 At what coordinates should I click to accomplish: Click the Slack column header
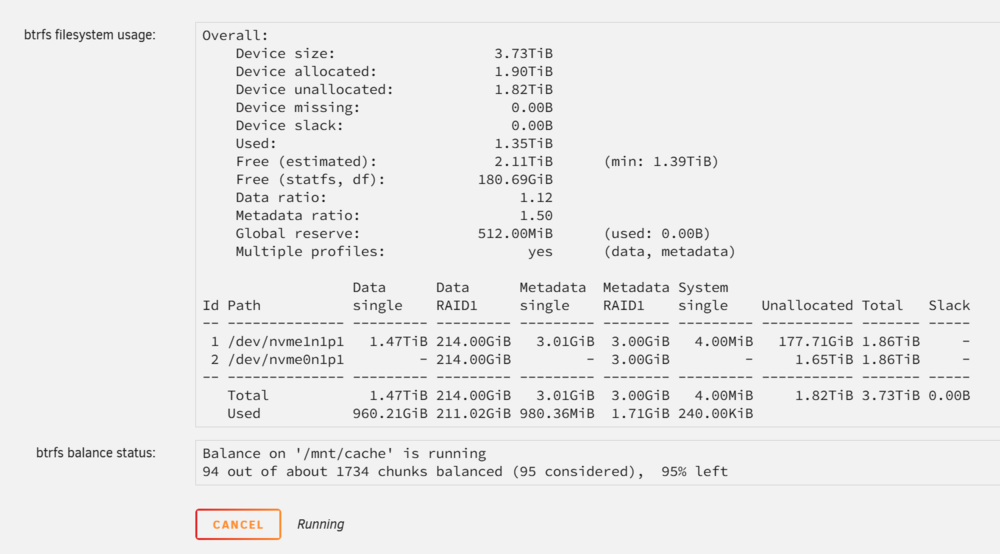[949, 305]
